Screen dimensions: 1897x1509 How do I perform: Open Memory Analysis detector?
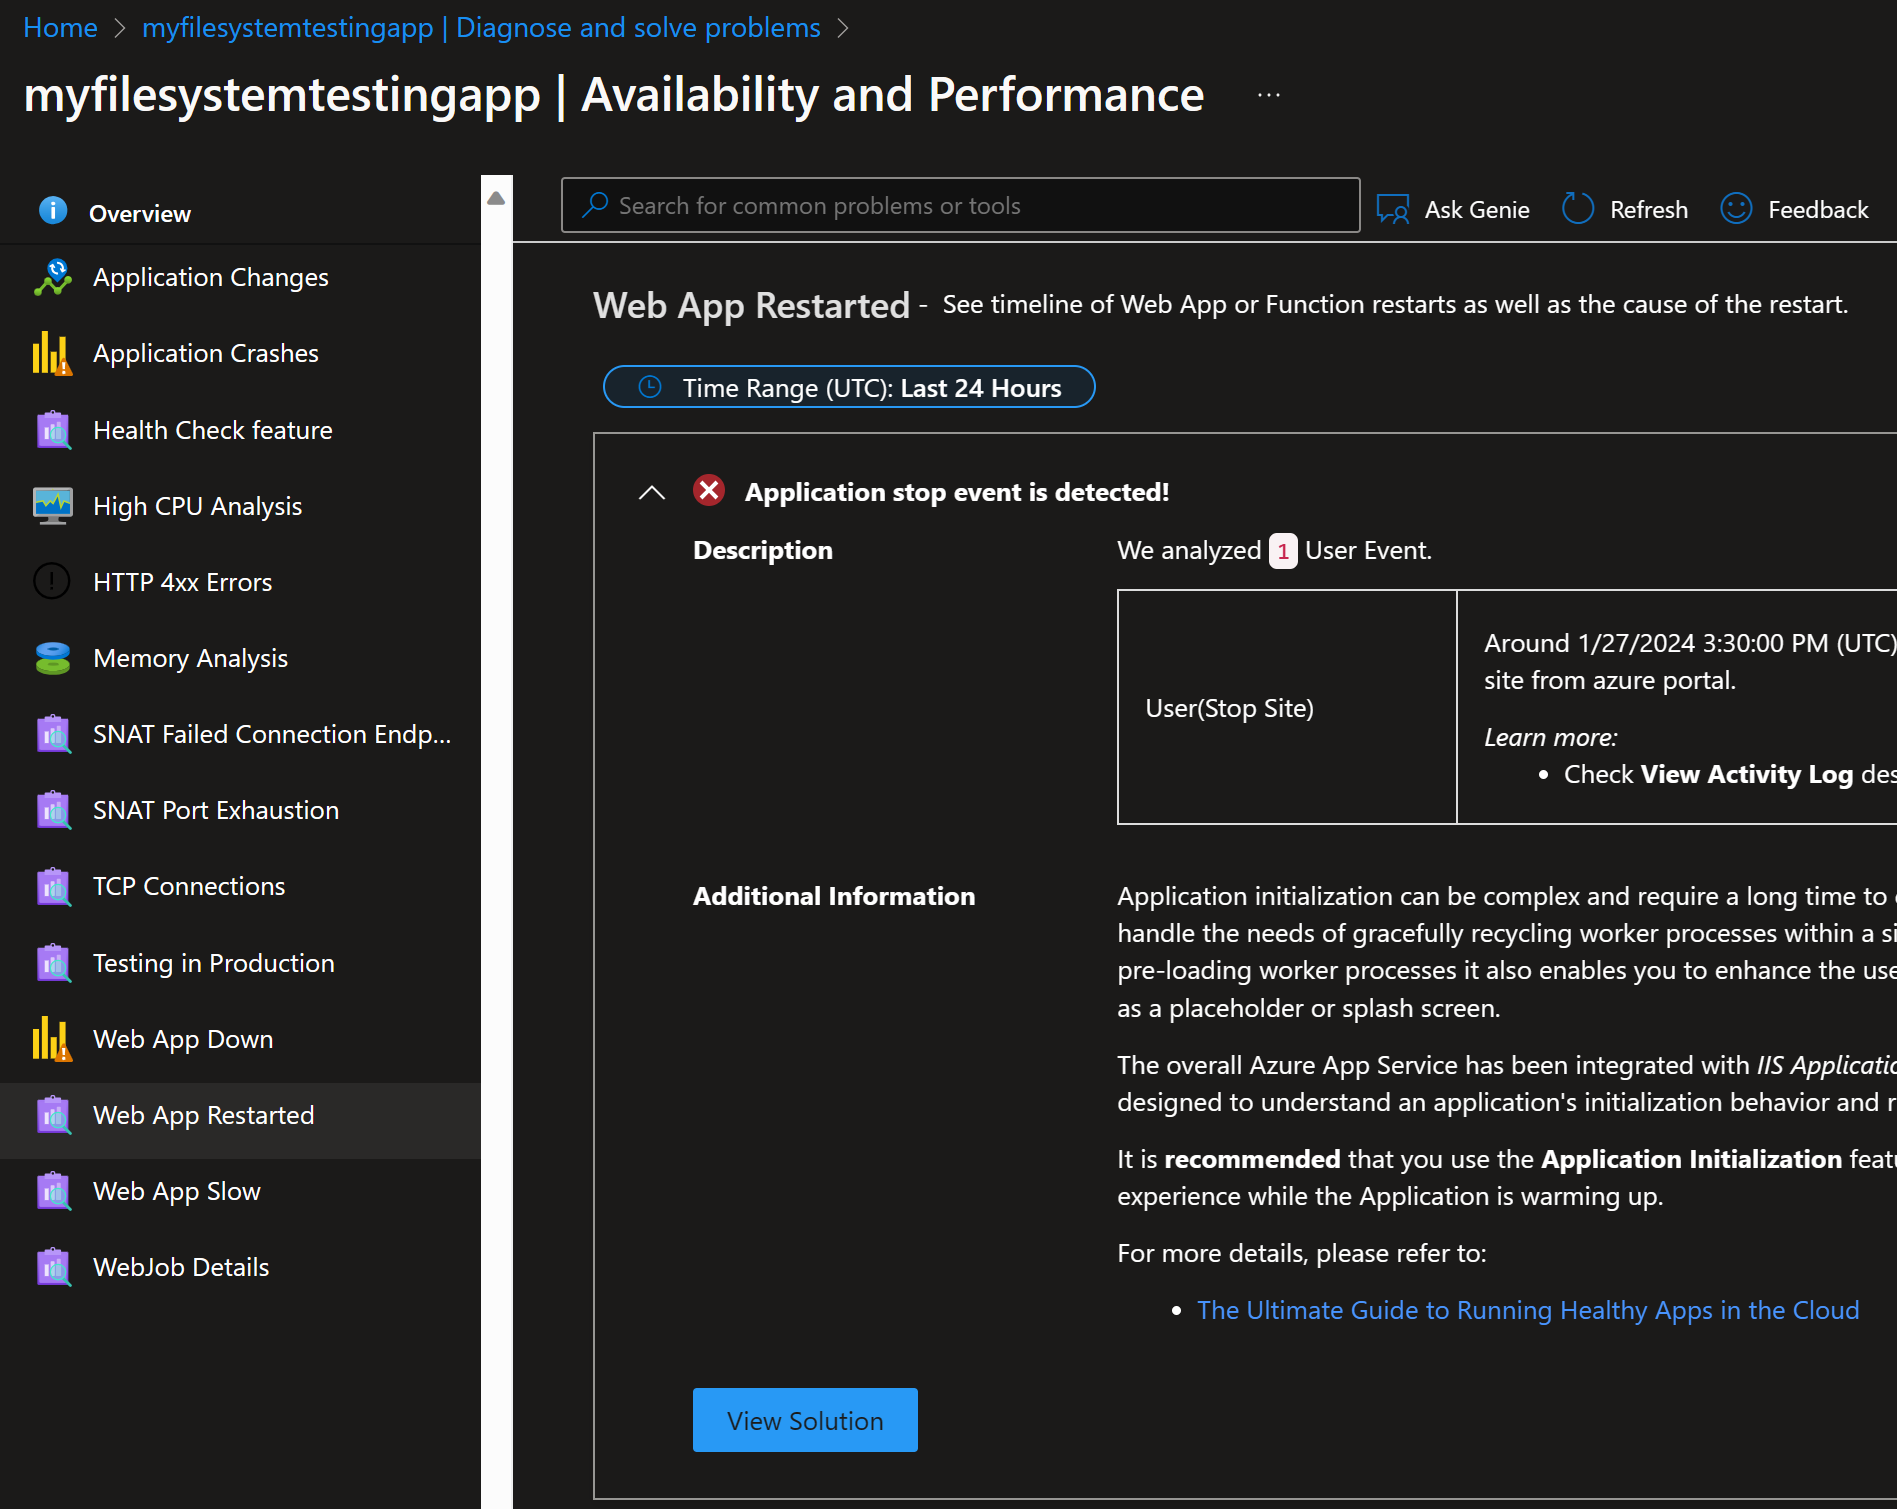click(x=240, y=659)
